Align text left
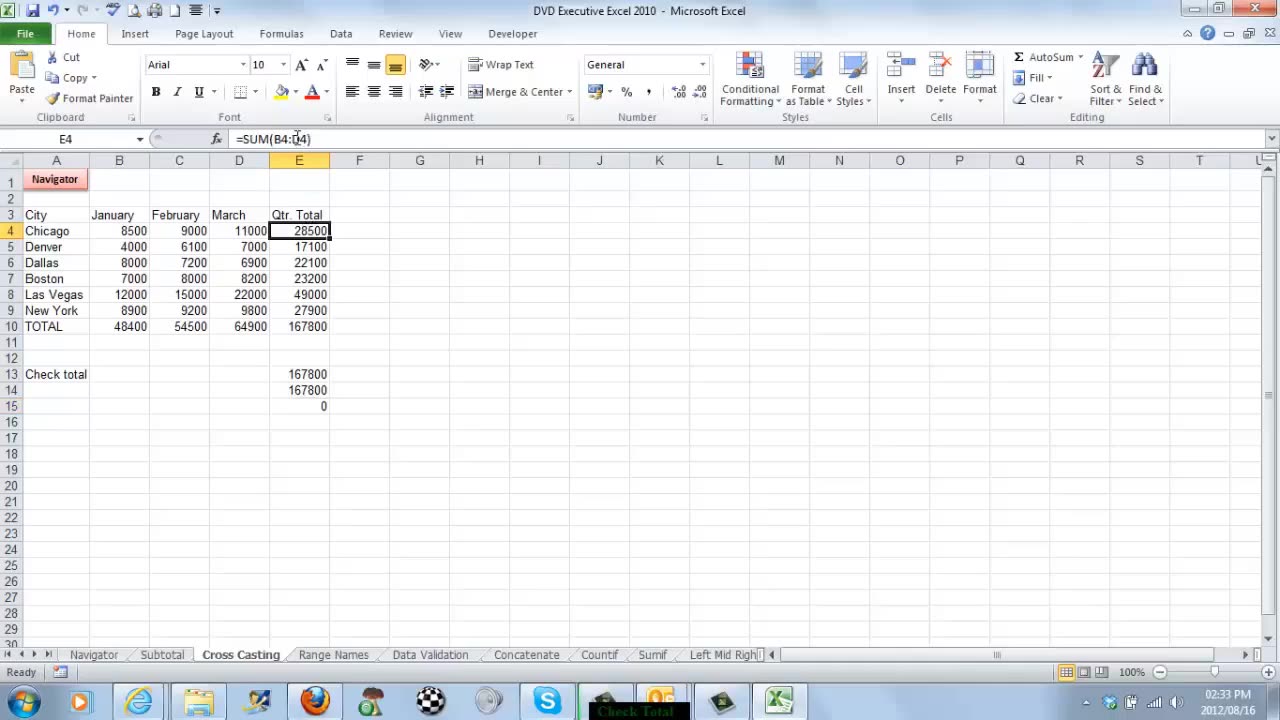The width and height of the screenshot is (1280, 720). pos(352,92)
